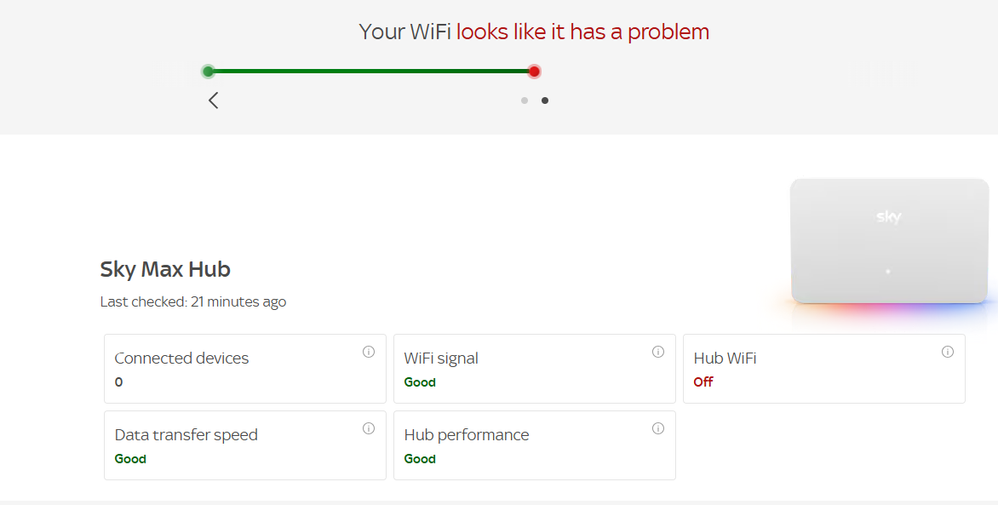Open the Hub WiFi card
This screenshot has height=505, width=998.
click(x=823, y=369)
